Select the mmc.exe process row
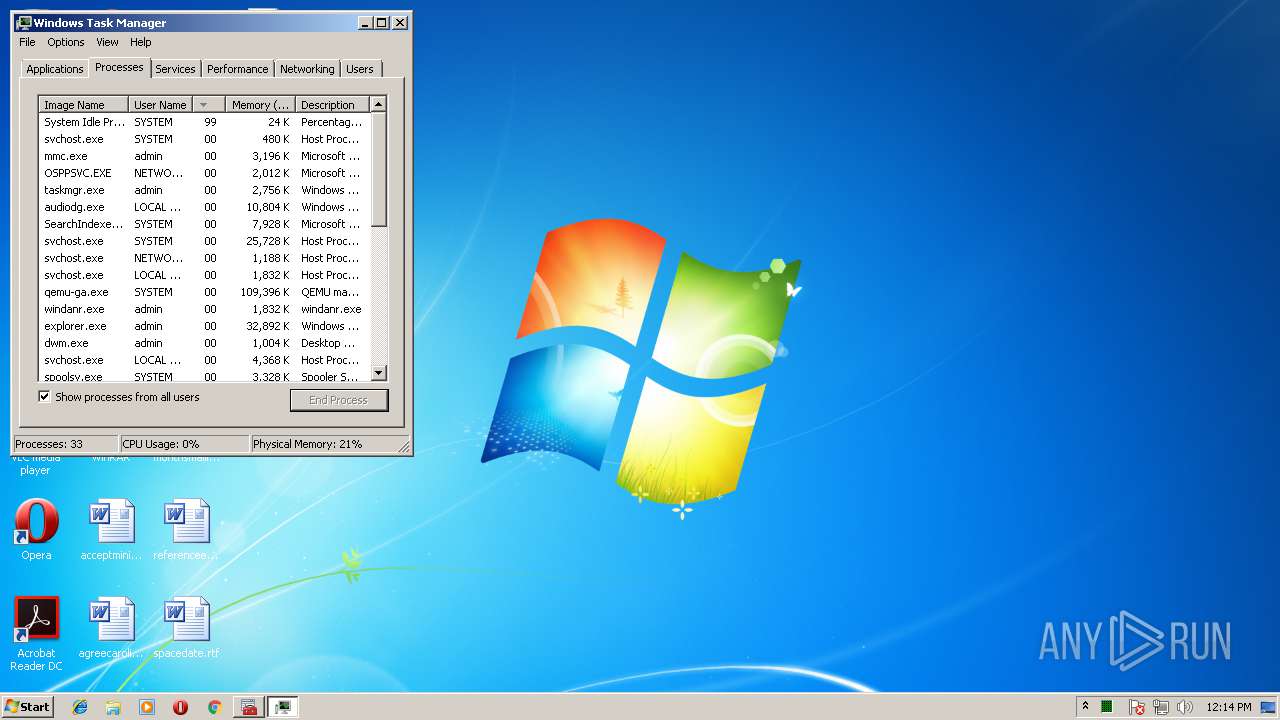Screen dimensions: 1280x720 [204, 156]
